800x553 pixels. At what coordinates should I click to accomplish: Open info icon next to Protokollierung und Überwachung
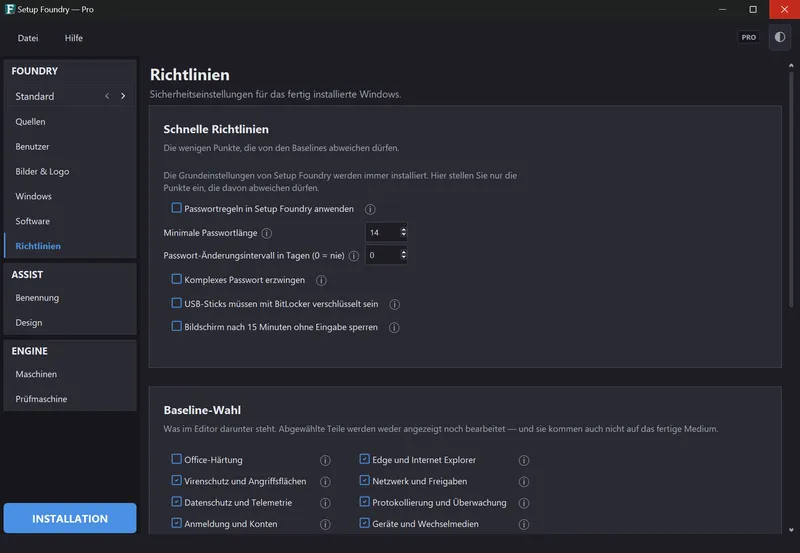click(523, 503)
